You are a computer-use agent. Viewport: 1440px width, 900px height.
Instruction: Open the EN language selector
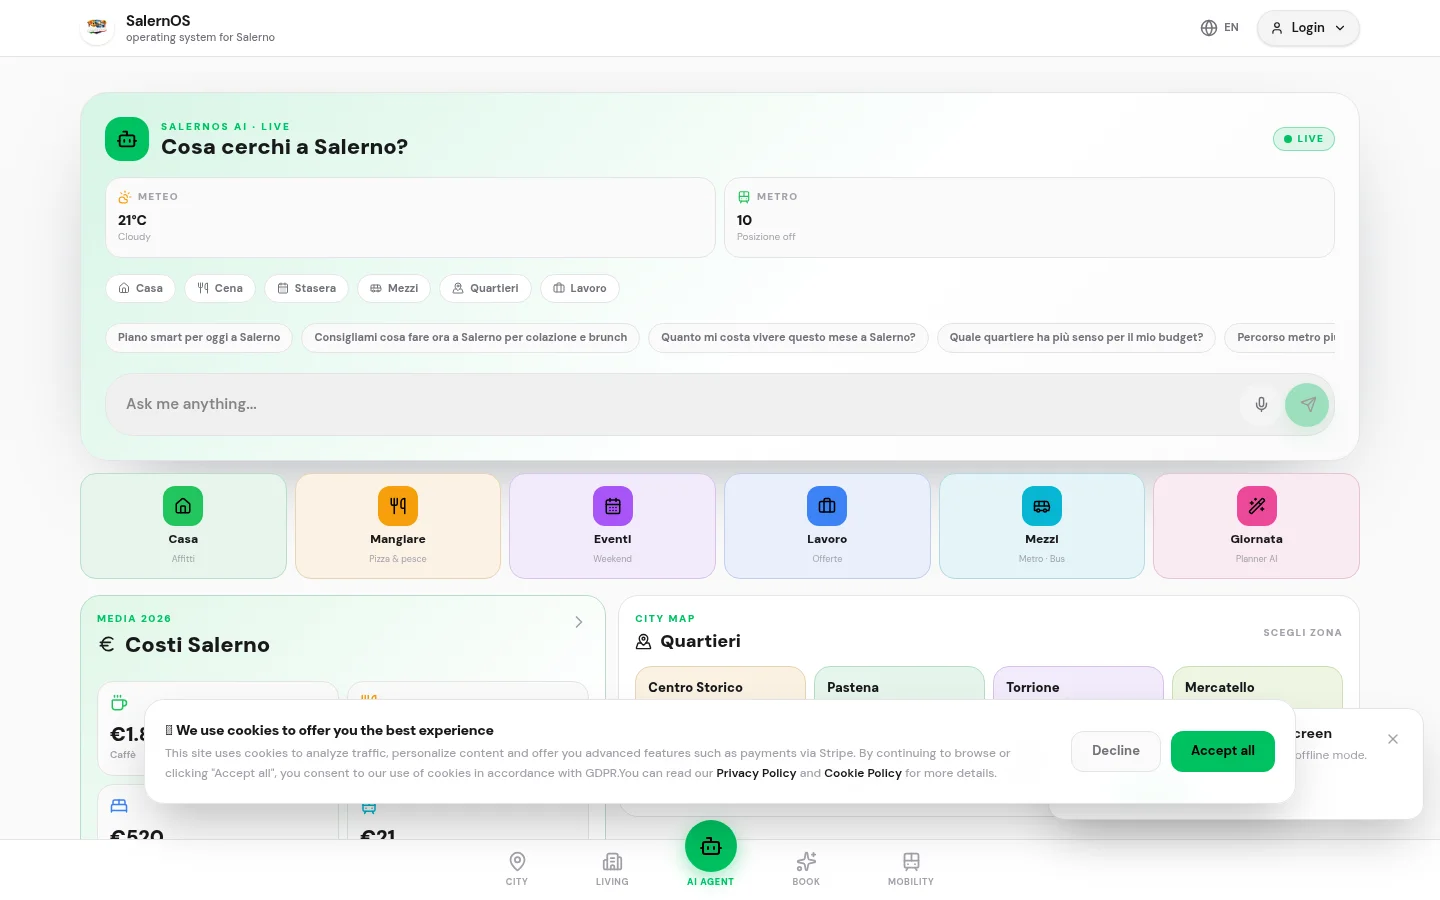(x=1220, y=28)
